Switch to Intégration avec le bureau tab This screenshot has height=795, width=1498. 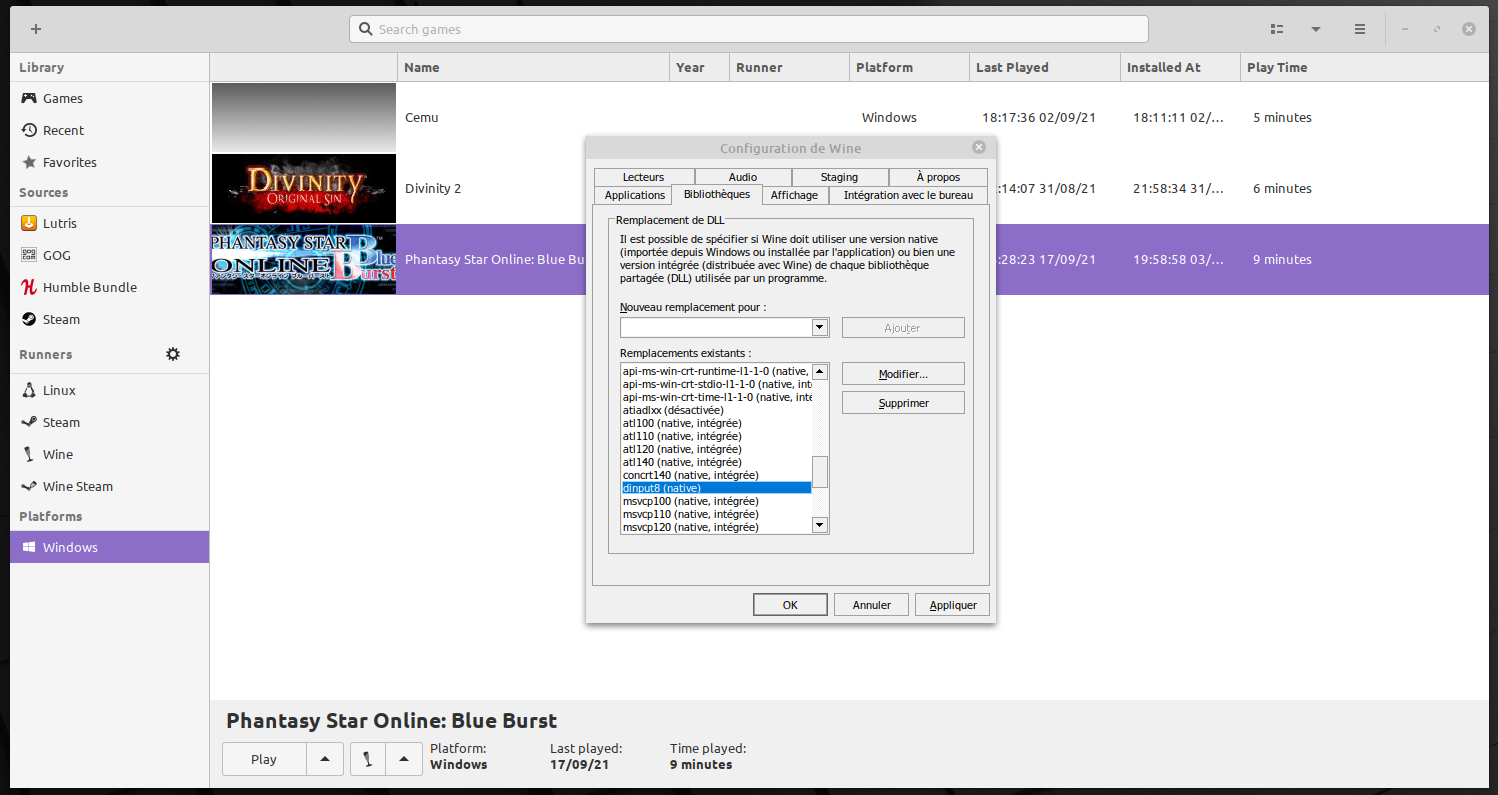[x=908, y=195]
